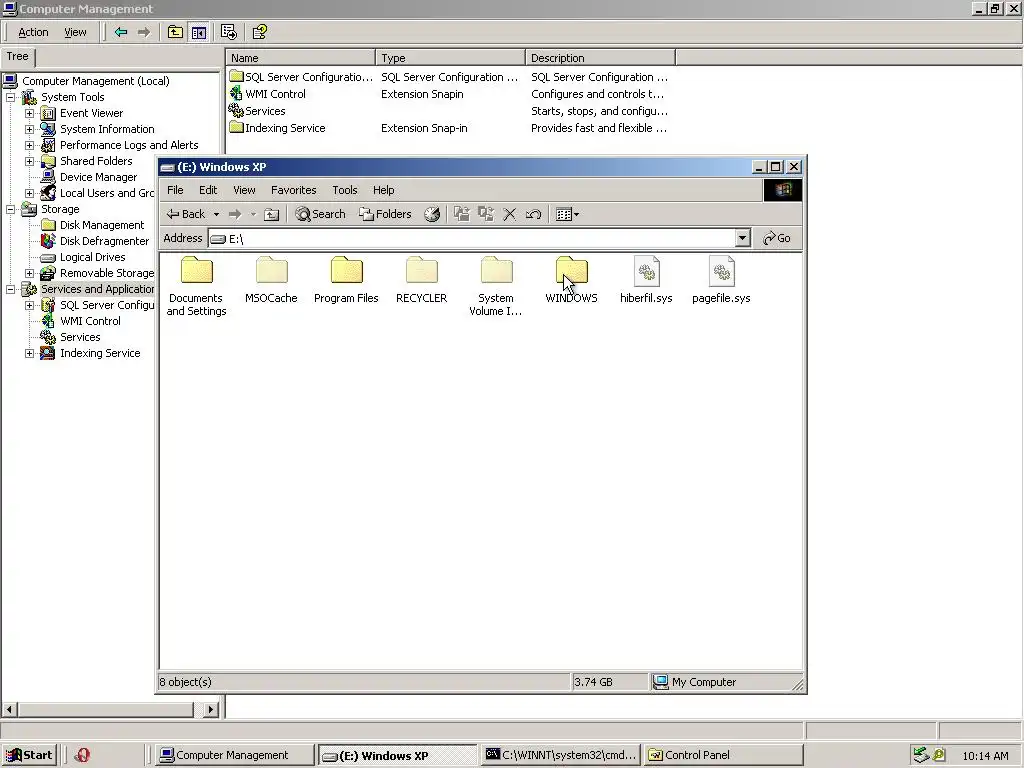Select Disk Defragmenter in the tree
Viewport: 1024px width, 768px height.
click(104, 241)
